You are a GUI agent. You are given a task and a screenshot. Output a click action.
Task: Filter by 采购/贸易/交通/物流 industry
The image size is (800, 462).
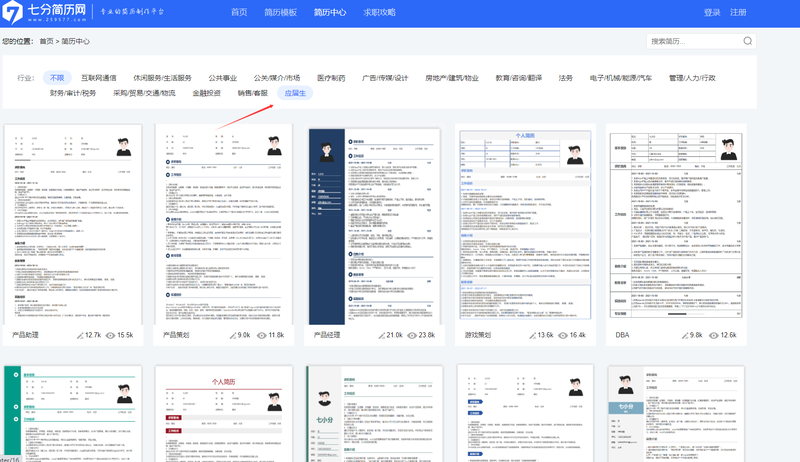pyautogui.click(x=144, y=93)
